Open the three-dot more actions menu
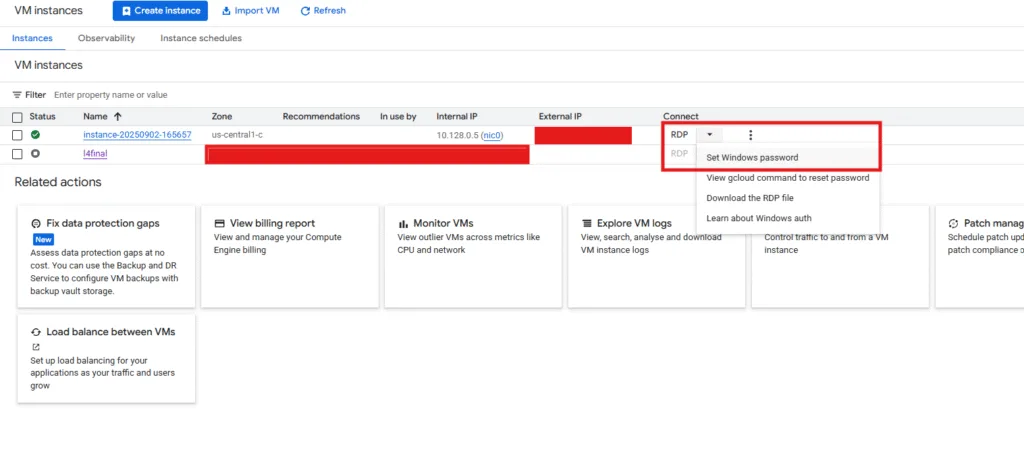1024x460 pixels. click(x=750, y=135)
